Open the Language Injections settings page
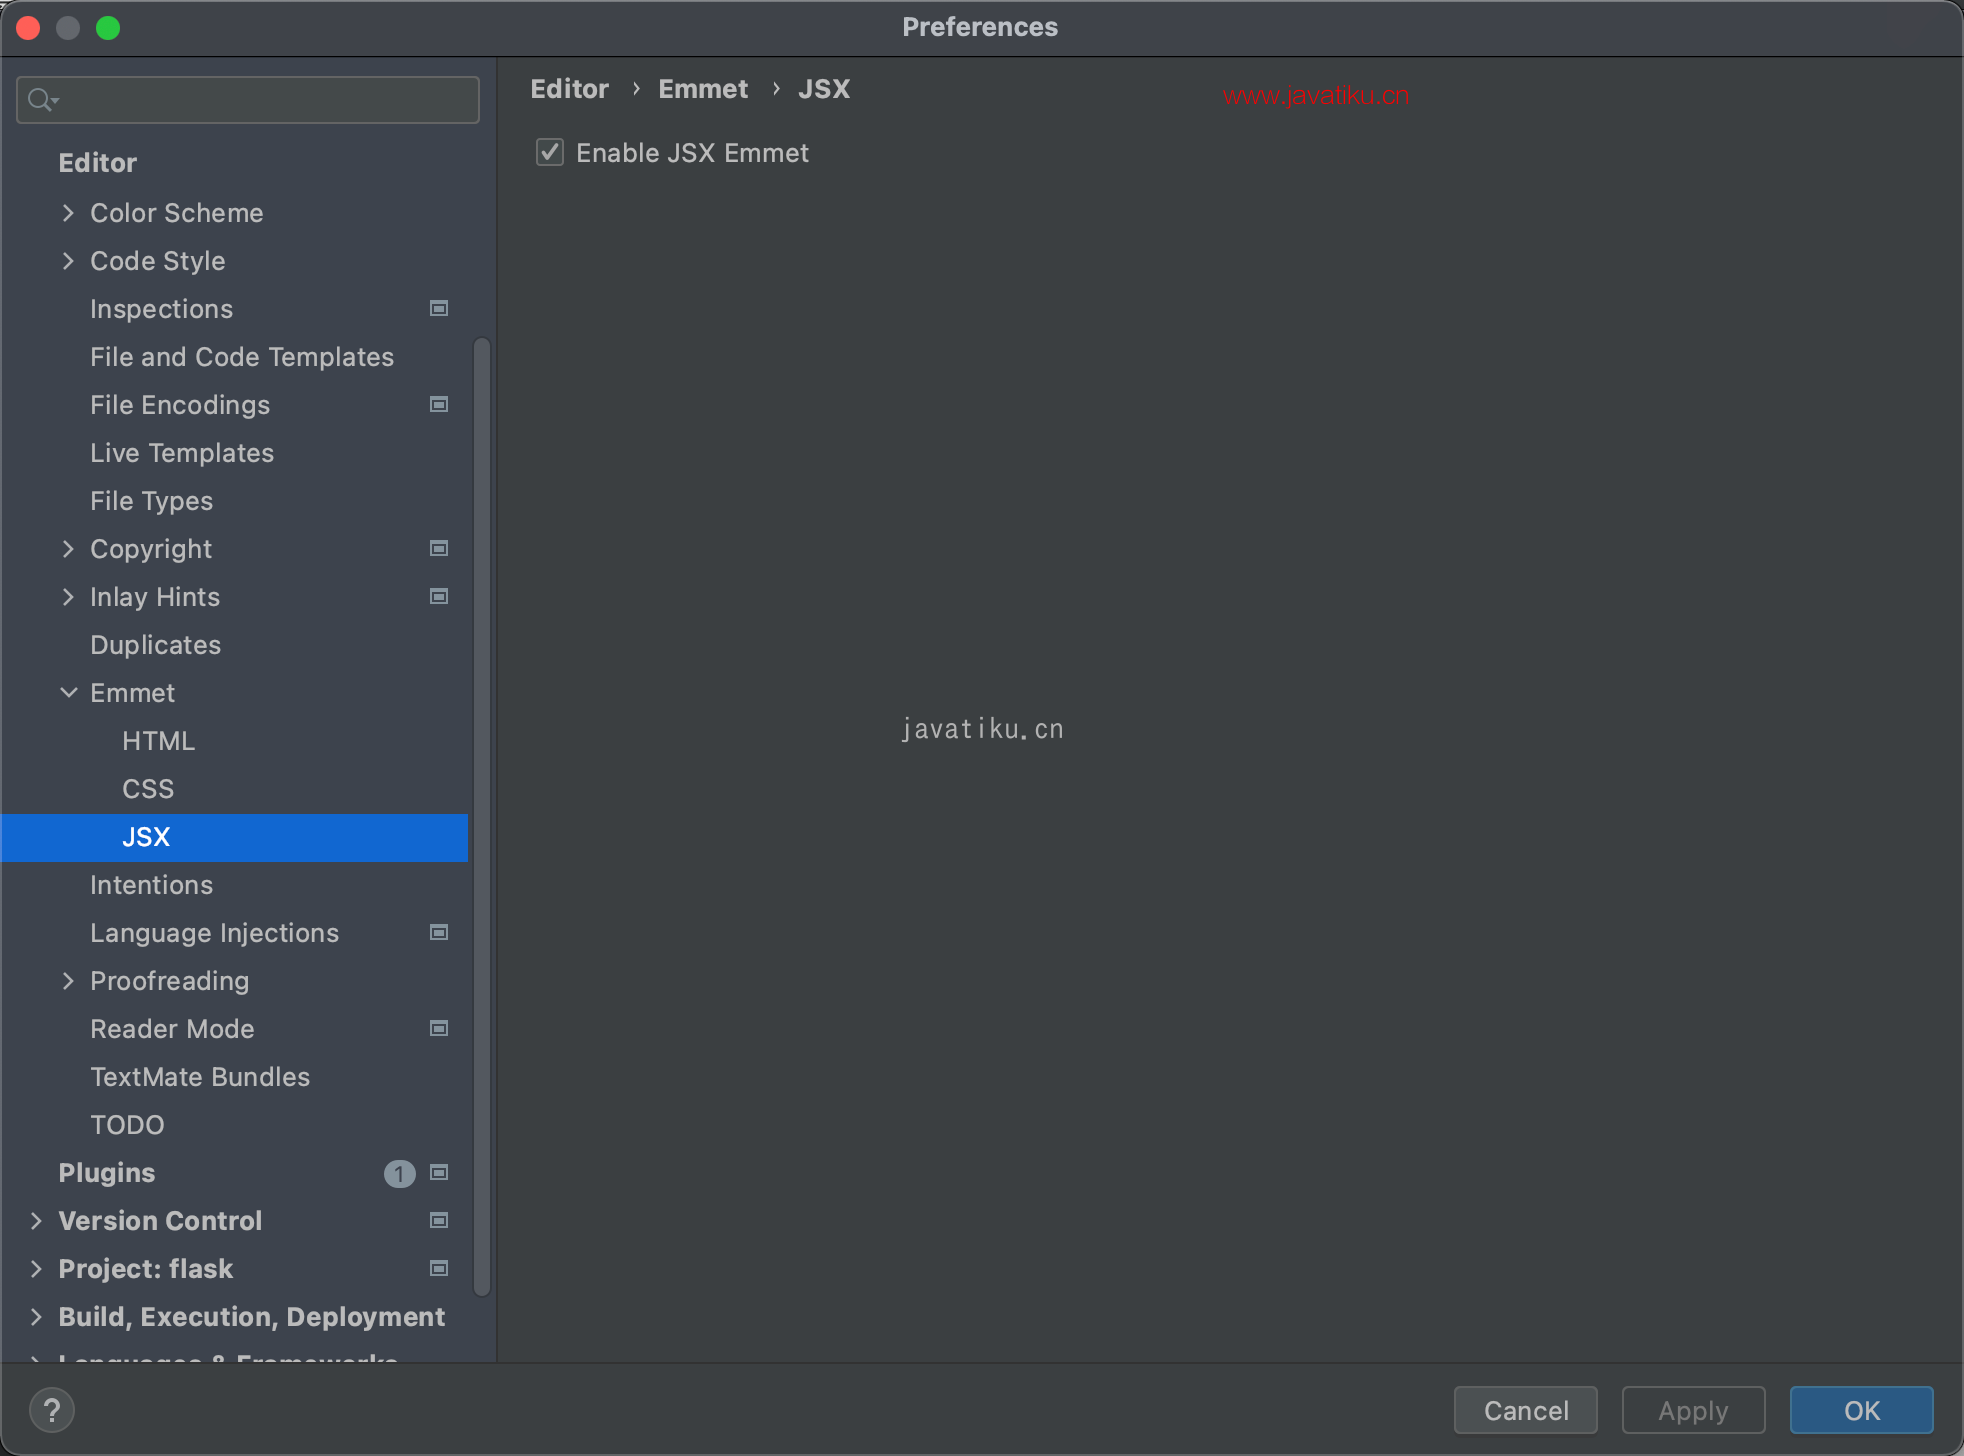 click(x=214, y=933)
